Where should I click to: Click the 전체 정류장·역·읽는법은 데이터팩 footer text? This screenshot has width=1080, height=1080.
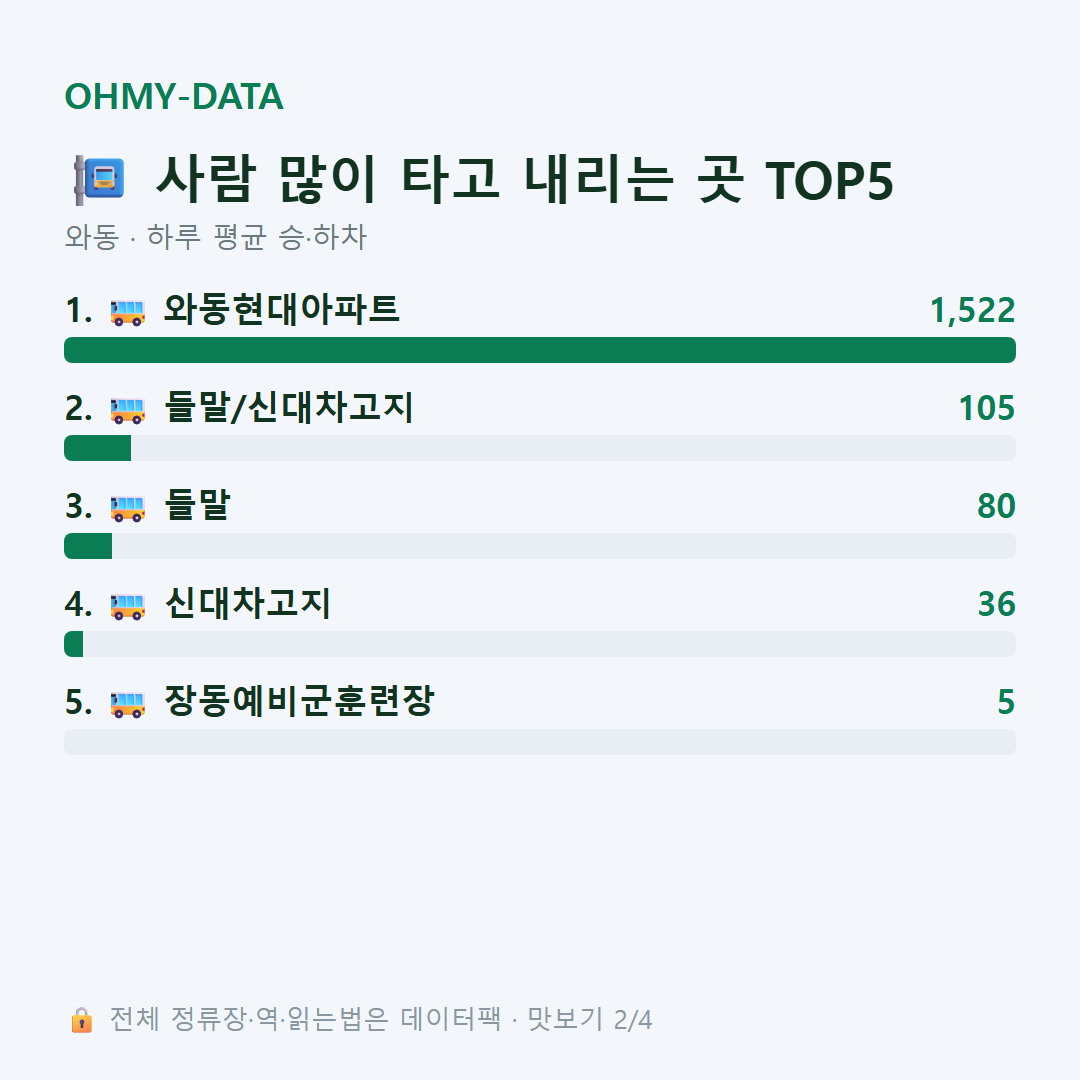306,1019
